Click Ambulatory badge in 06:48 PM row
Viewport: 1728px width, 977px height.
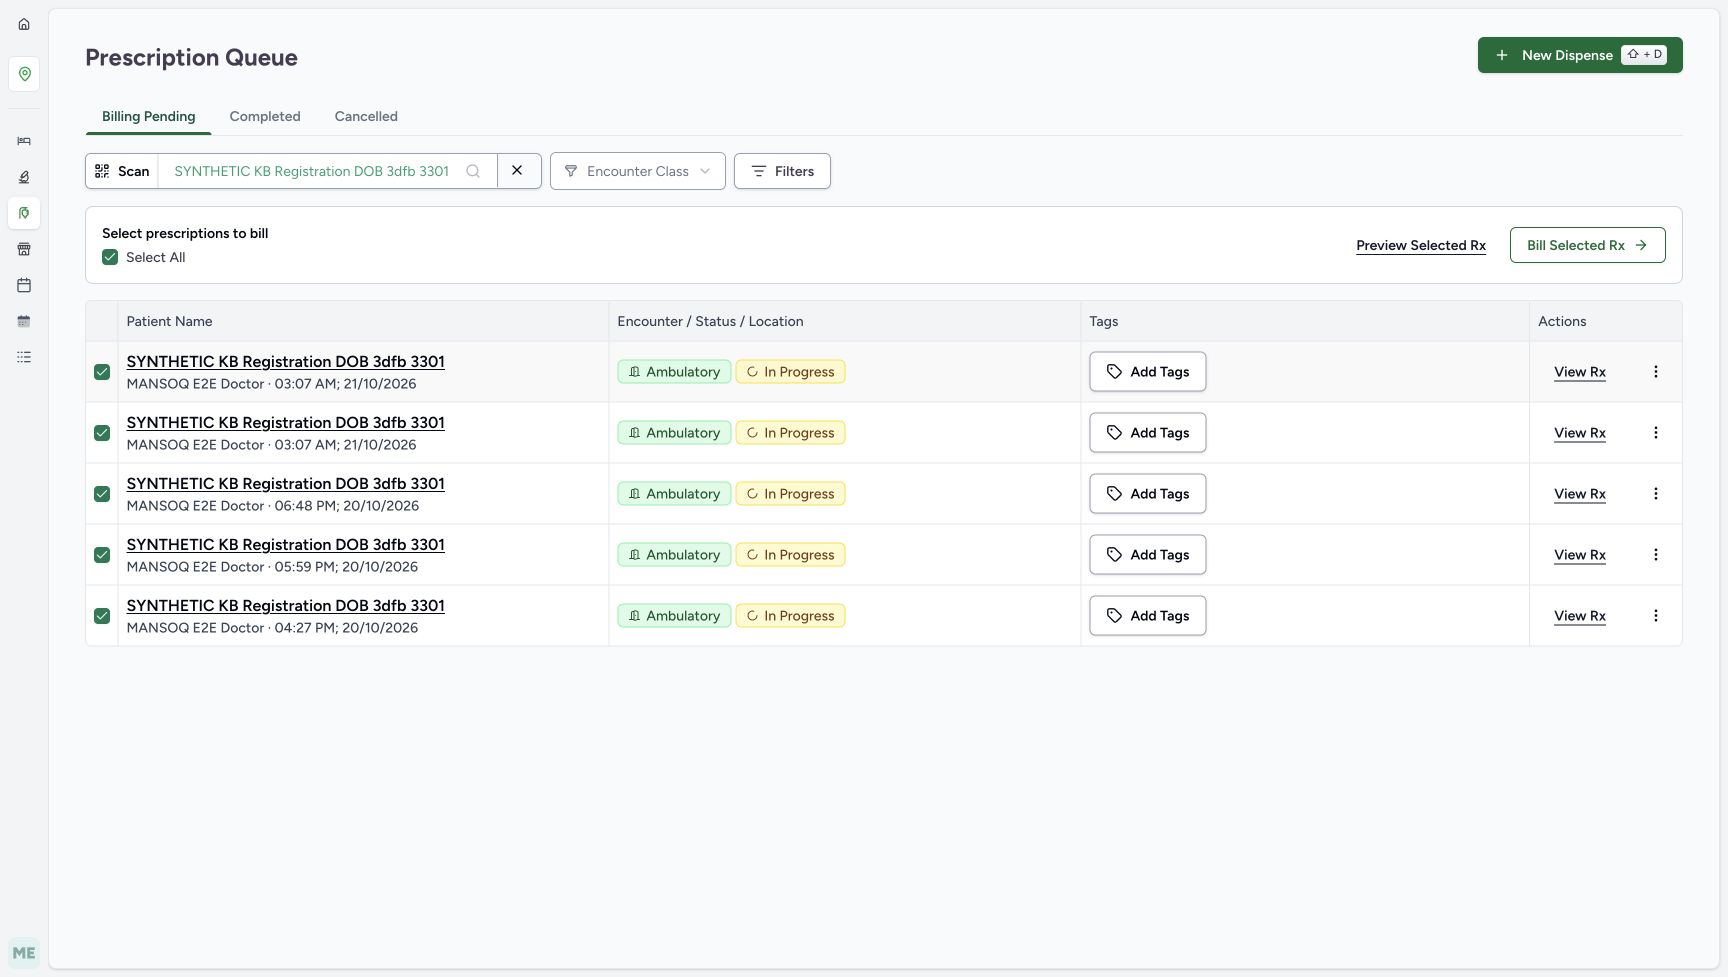pos(674,494)
